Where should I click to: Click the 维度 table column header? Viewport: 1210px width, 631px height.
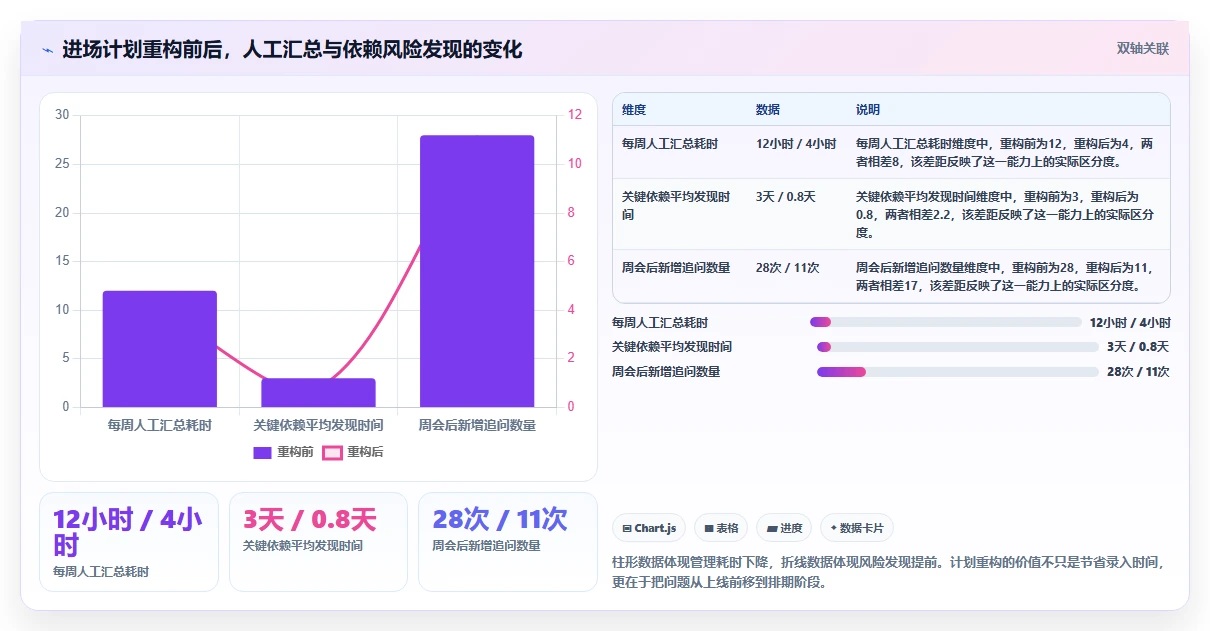[634, 110]
